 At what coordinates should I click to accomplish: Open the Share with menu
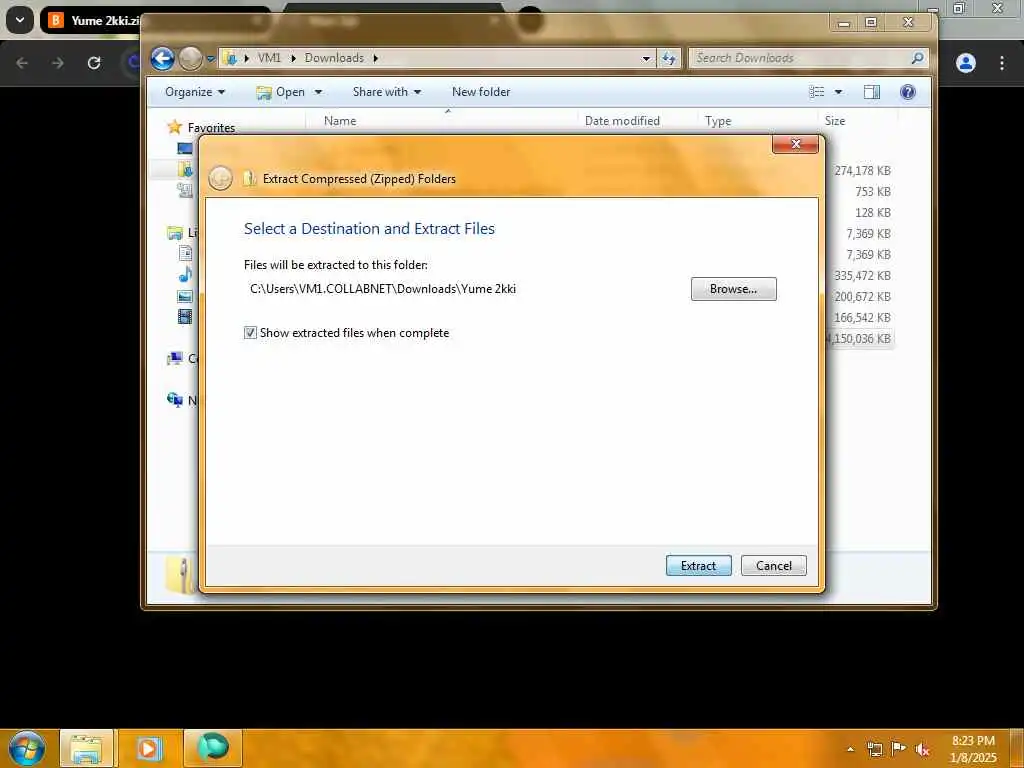coord(387,92)
